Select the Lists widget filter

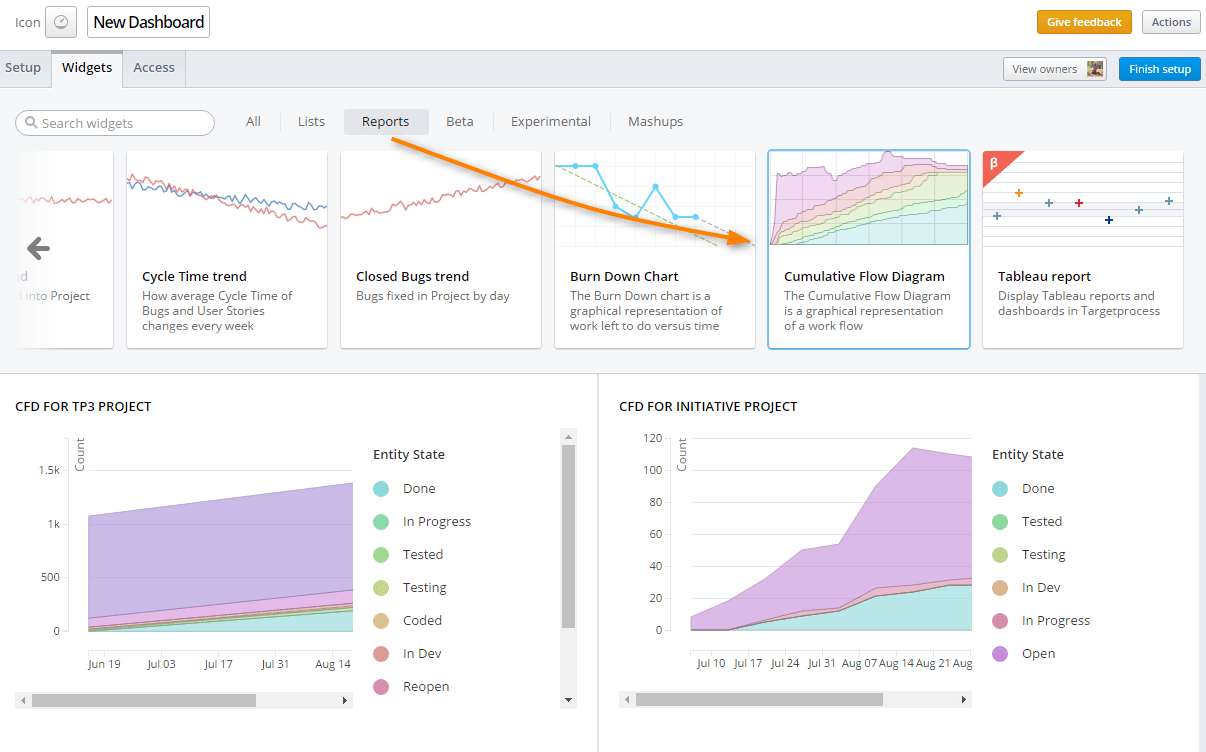click(310, 121)
